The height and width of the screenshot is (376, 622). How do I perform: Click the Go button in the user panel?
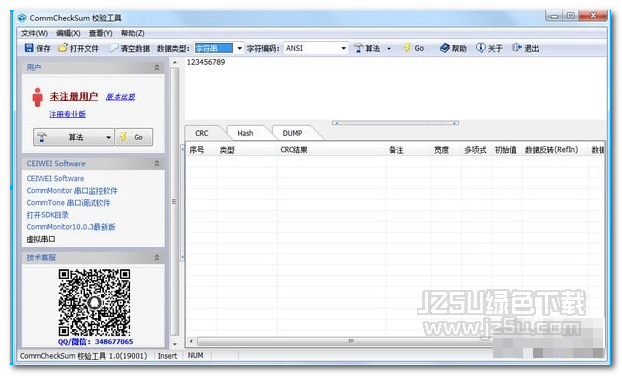pos(134,137)
